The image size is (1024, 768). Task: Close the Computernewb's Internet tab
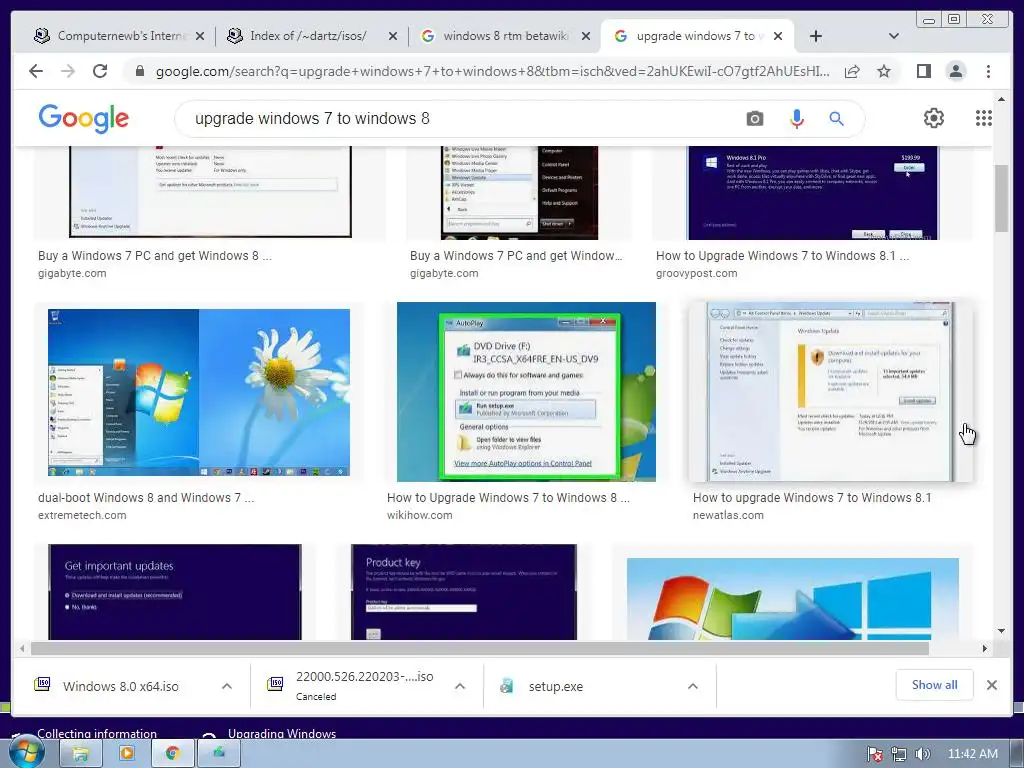click(200, 36)
